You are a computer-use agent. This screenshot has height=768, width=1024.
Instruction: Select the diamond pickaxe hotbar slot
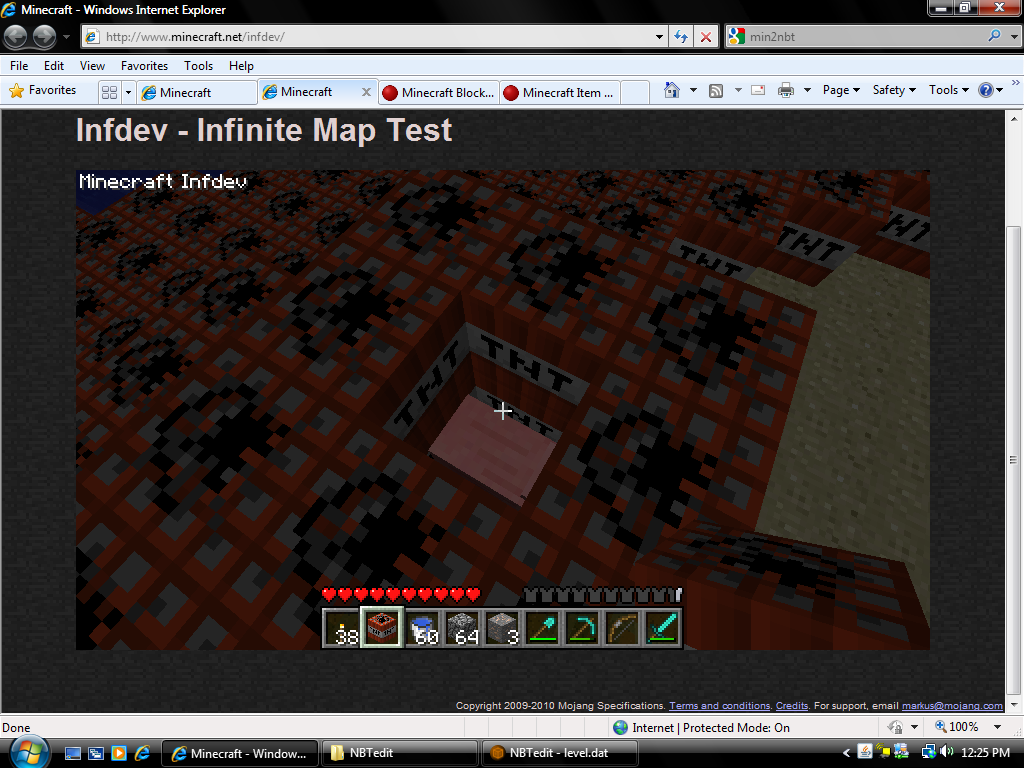click(x=583, y=628)
